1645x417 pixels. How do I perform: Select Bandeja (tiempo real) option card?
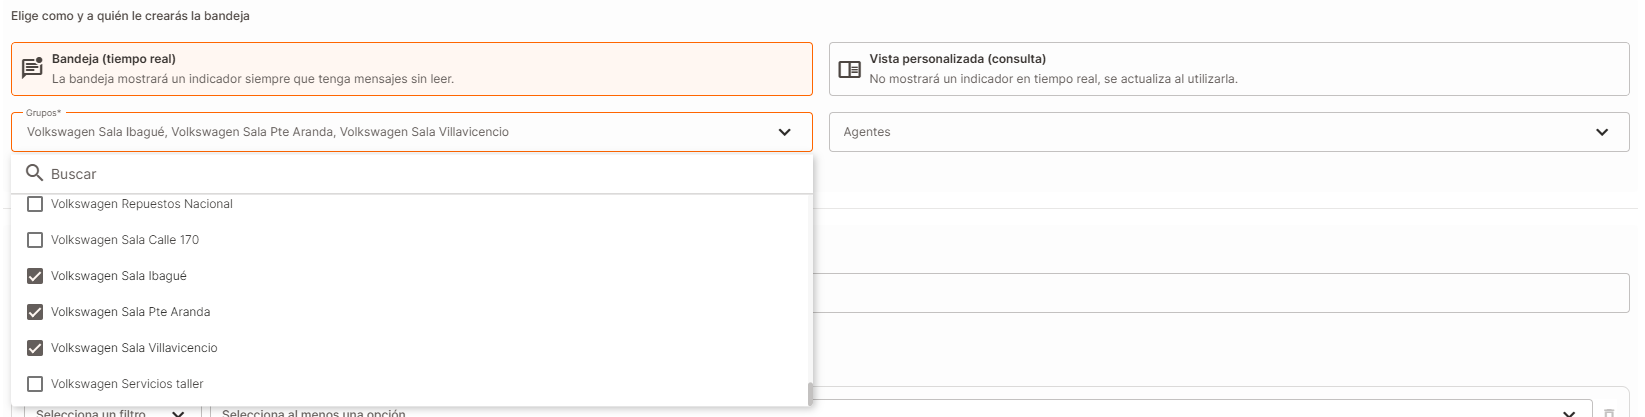(x=411, y=69)
